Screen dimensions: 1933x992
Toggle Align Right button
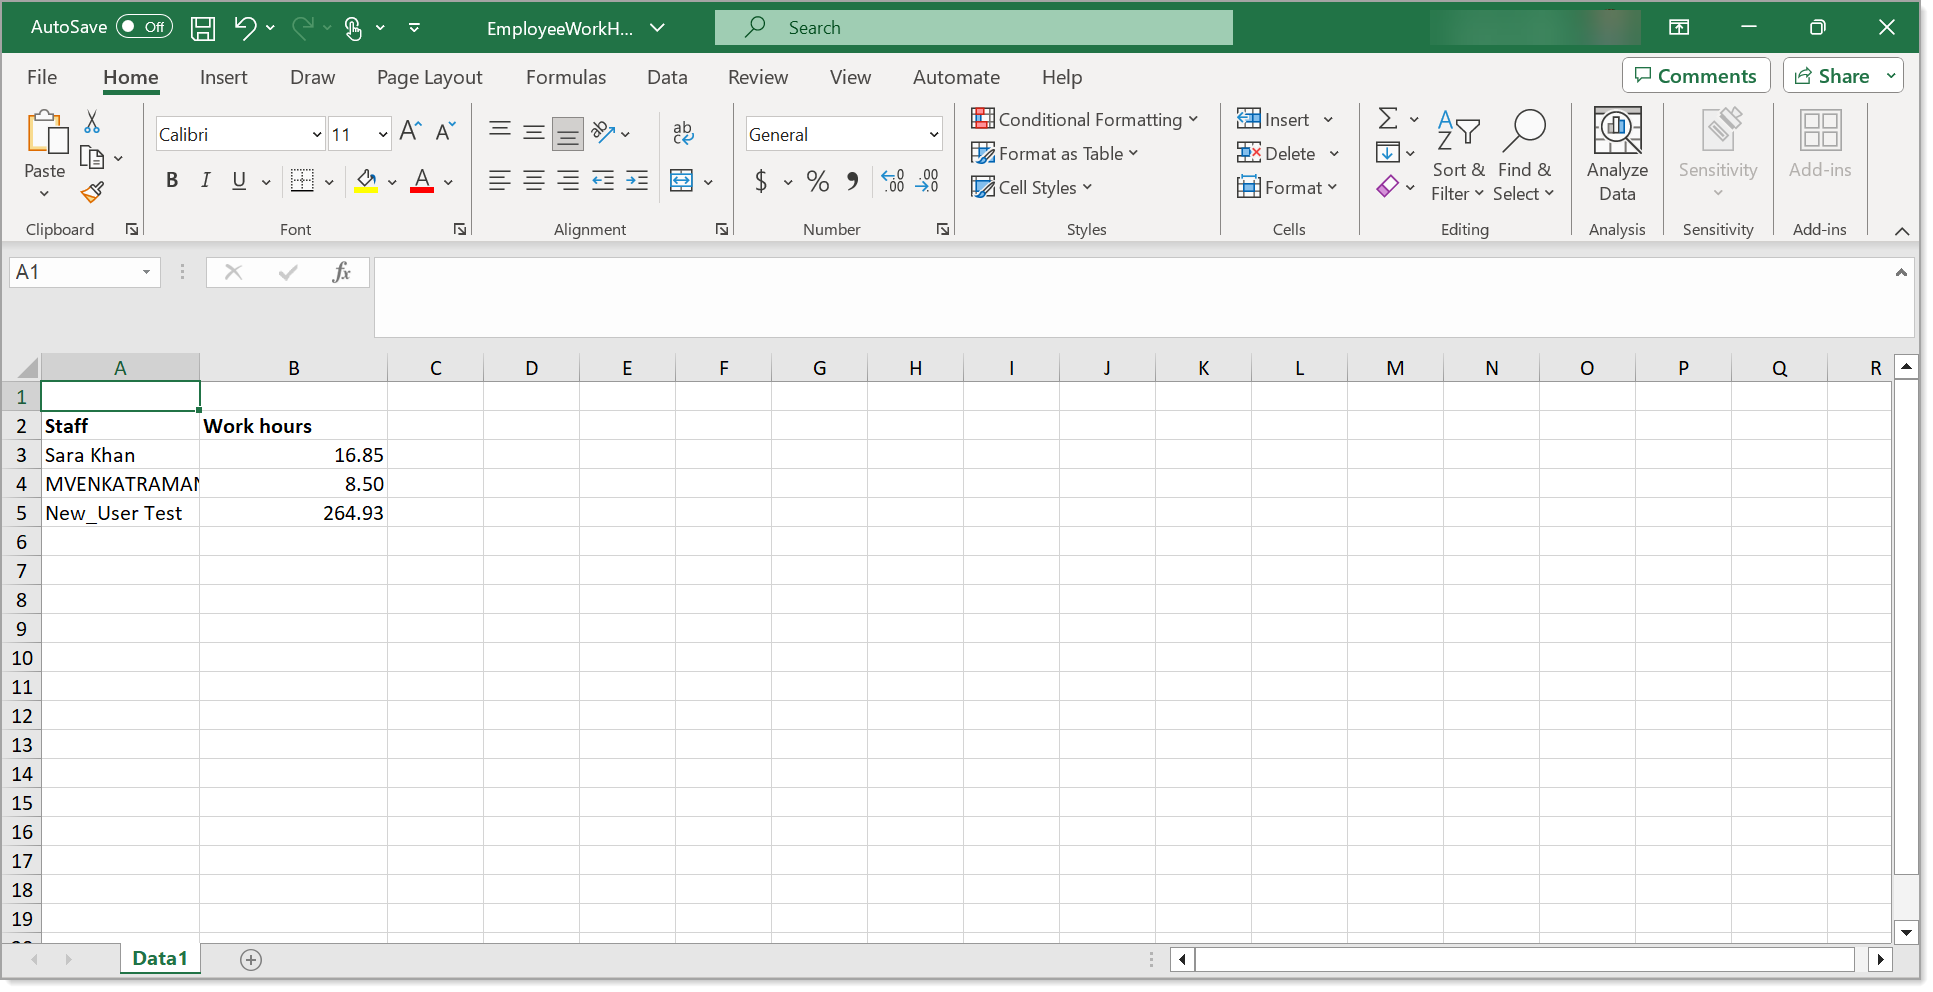[x=568, y=181]
